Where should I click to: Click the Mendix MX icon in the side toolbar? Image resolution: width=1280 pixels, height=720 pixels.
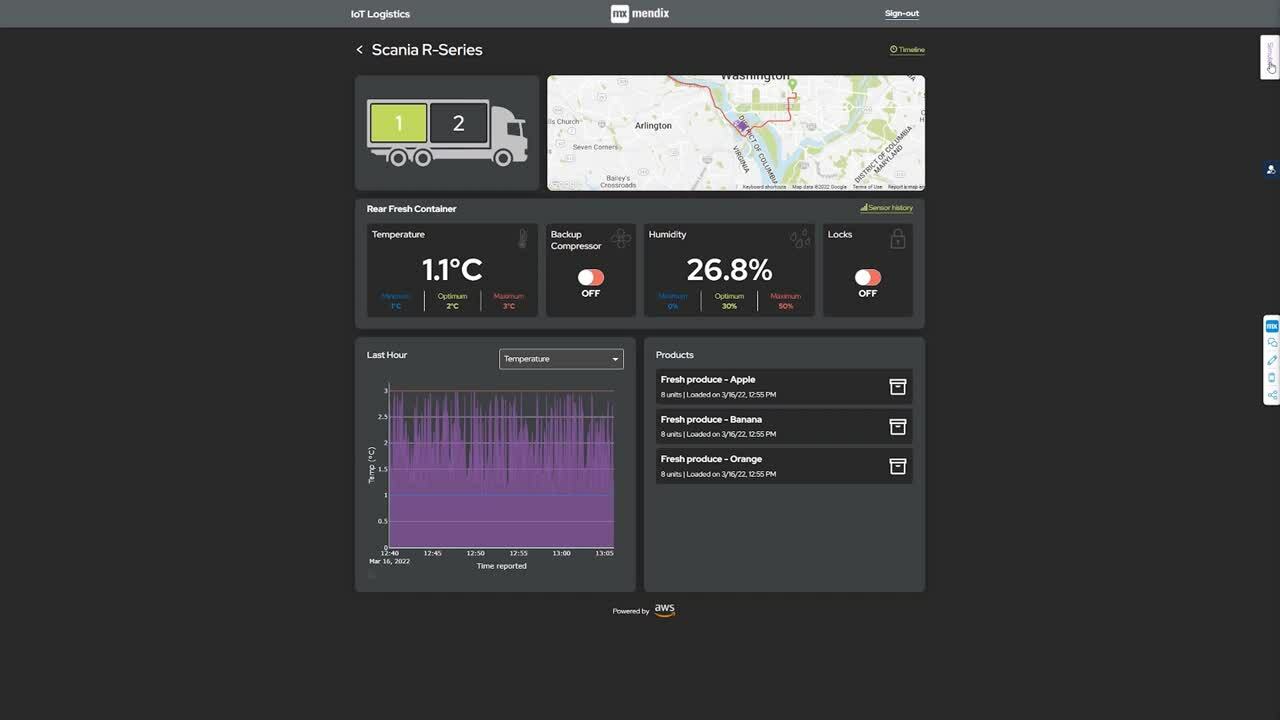coord(1272,326)
